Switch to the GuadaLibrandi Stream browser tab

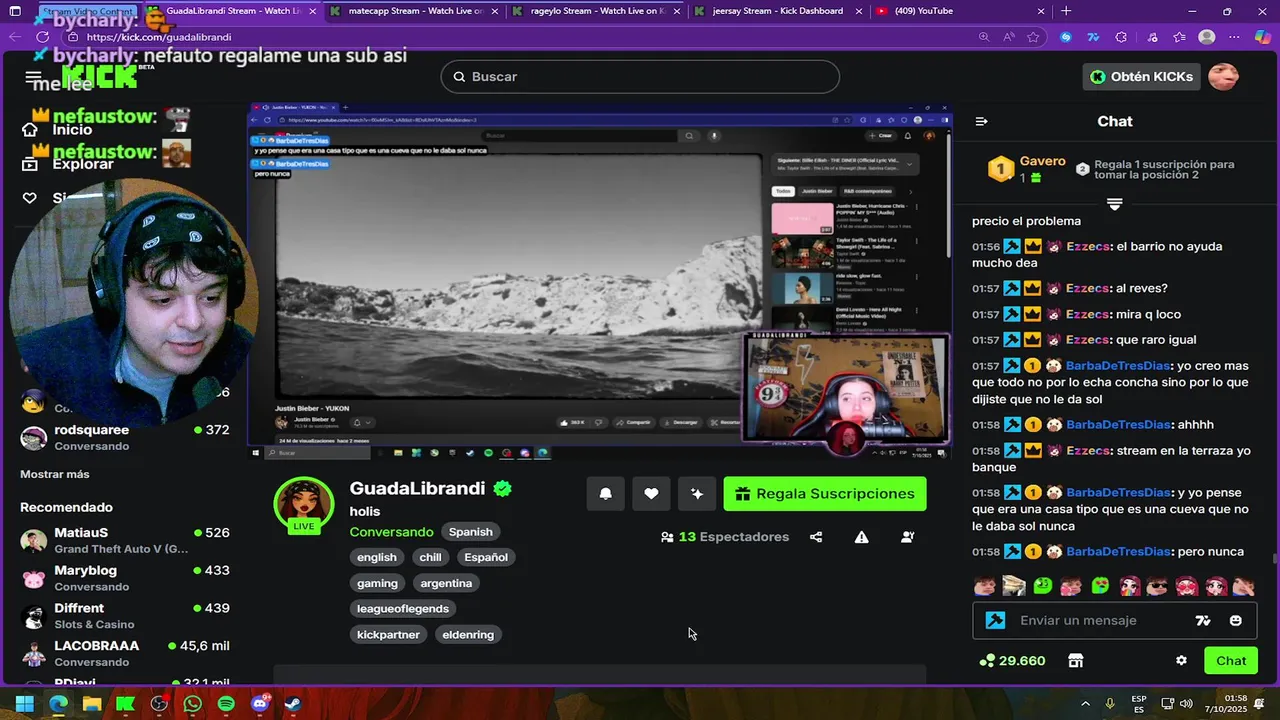(x=230, y=11)
